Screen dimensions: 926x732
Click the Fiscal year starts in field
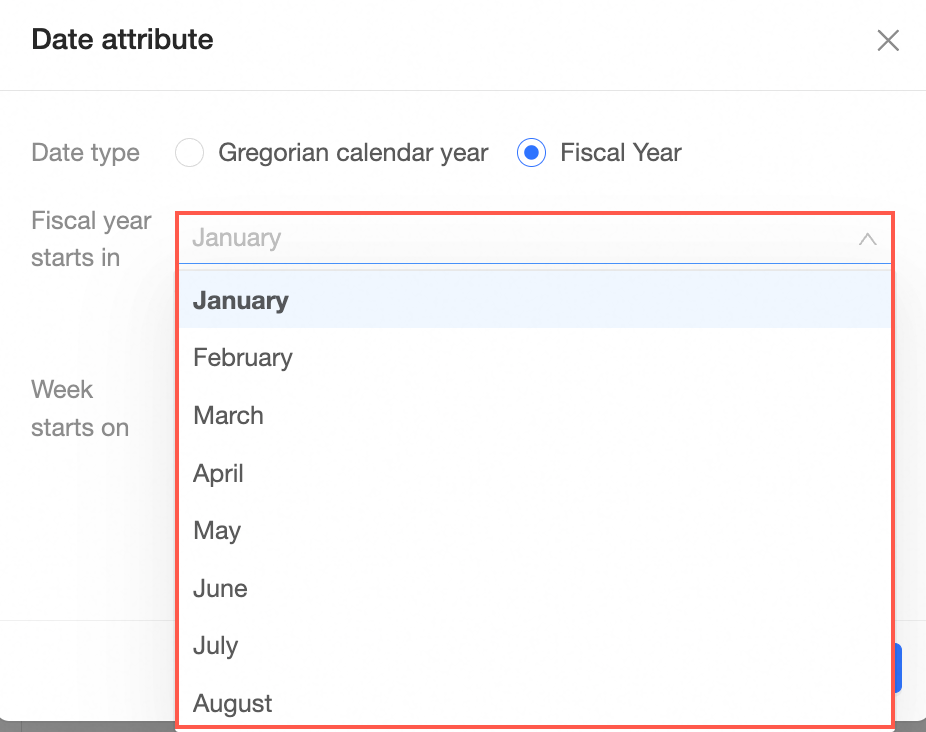tap(520, 238)
